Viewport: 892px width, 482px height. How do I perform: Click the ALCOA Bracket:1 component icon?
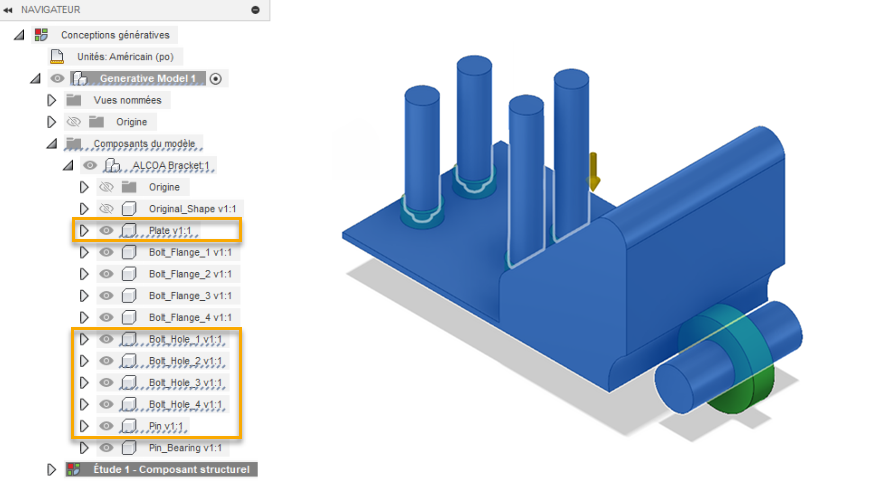coord(113,165)
